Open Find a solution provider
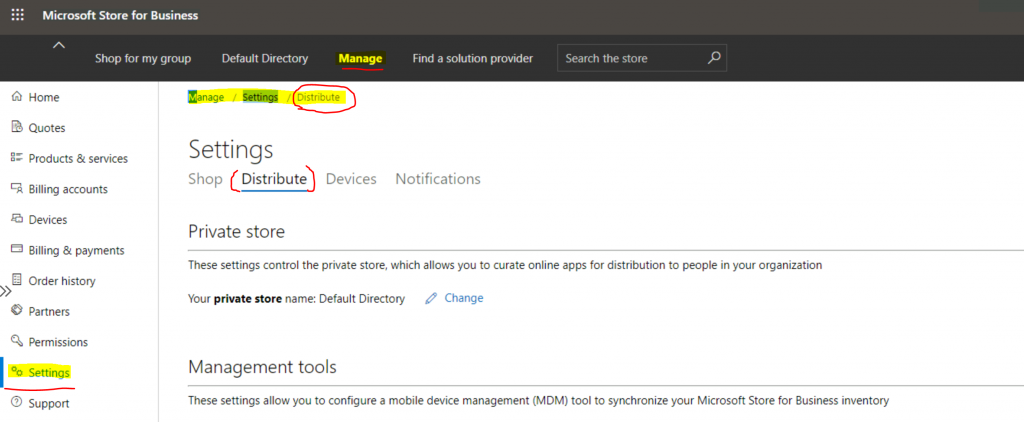This screenshot has height=422, width=1024. click(x=473, y=58)
